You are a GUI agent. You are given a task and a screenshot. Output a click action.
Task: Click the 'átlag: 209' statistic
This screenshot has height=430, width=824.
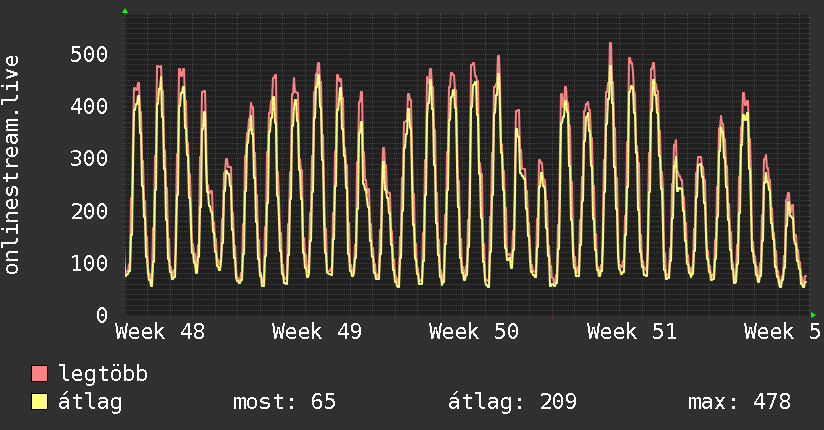coord(512,402)
